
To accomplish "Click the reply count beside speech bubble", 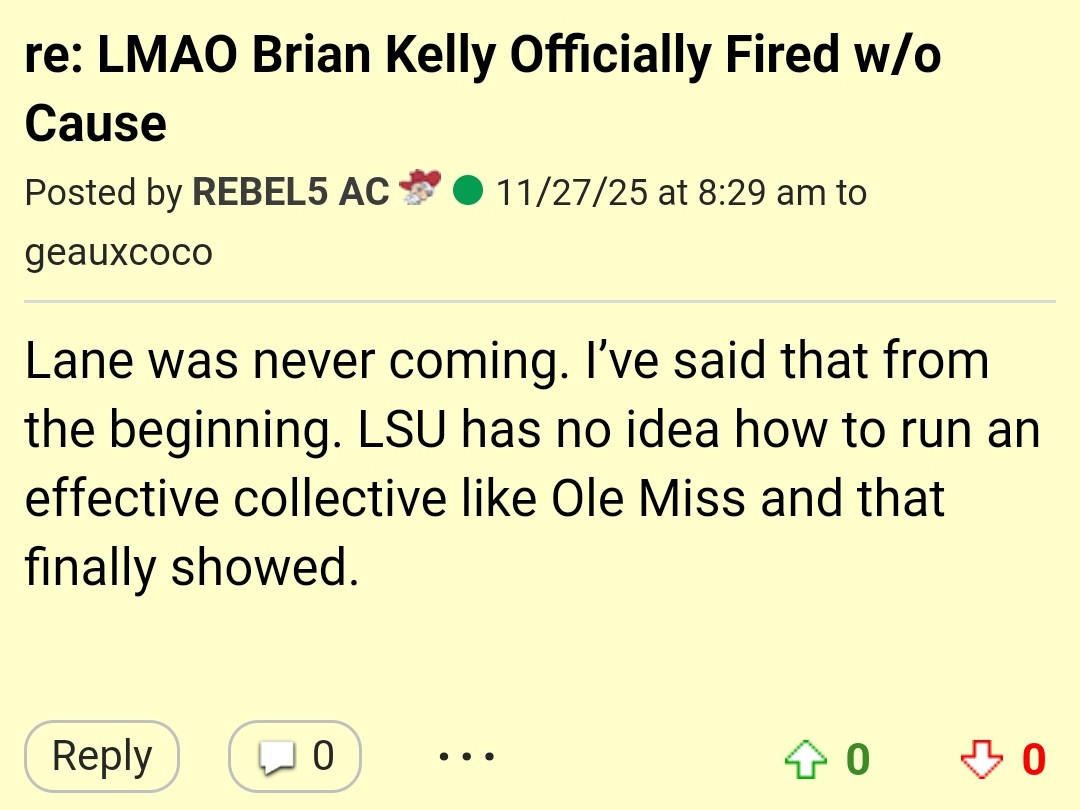I will pos(322,756).
